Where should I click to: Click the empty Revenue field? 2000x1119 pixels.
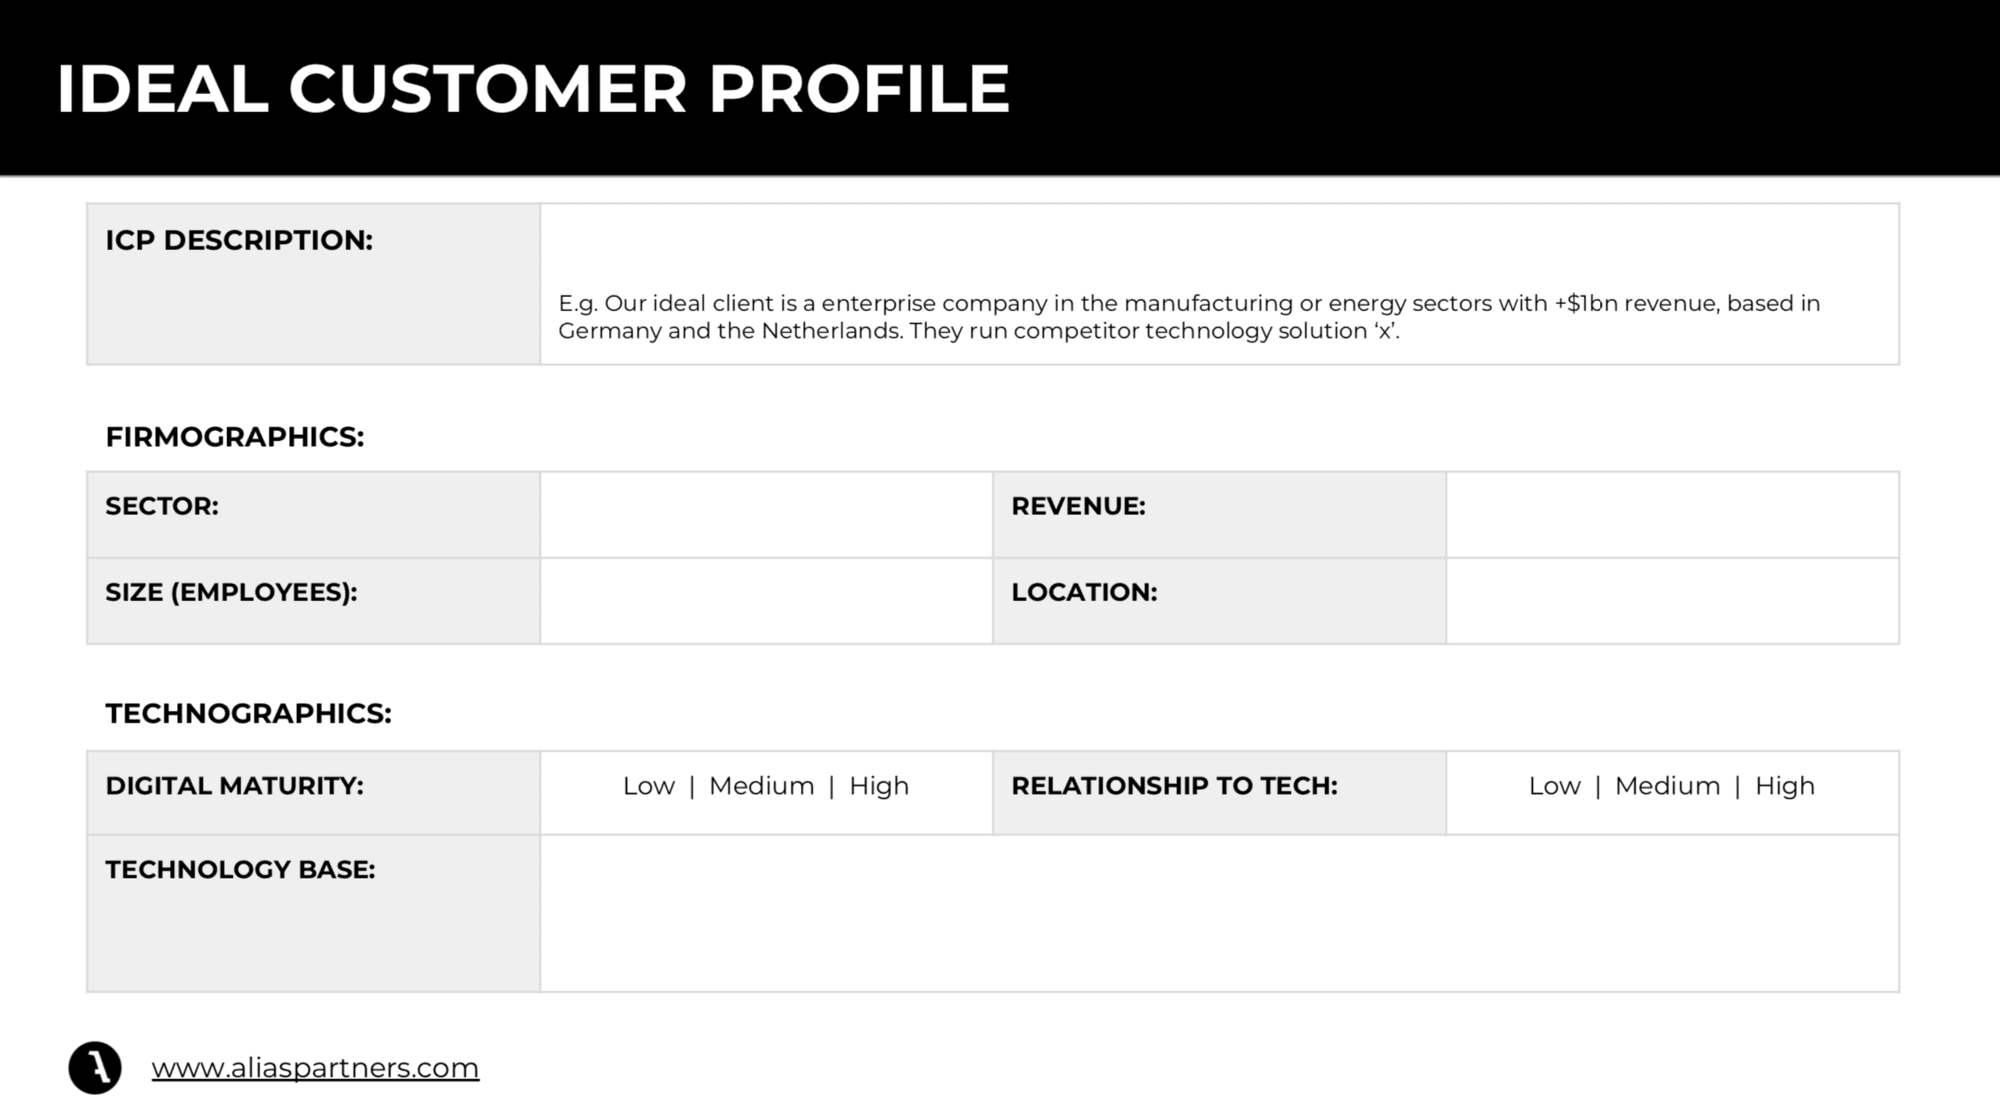1672,515
